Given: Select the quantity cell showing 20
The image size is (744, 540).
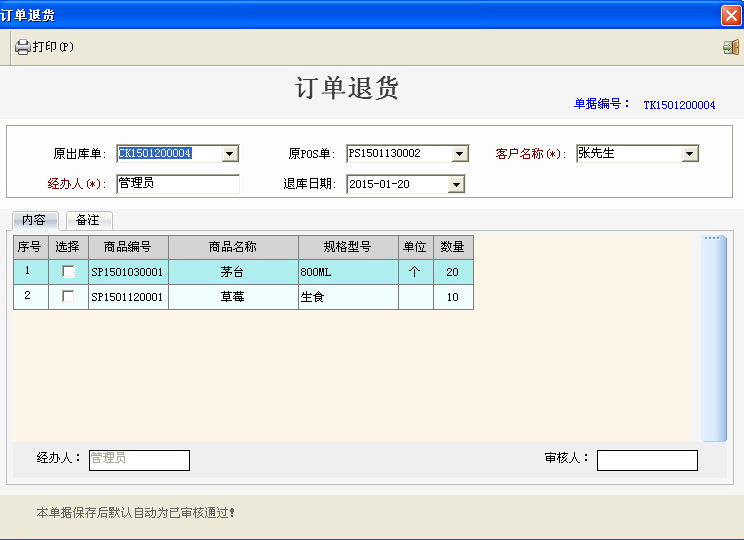Looking at the screenshot, I should pos(453,272).
